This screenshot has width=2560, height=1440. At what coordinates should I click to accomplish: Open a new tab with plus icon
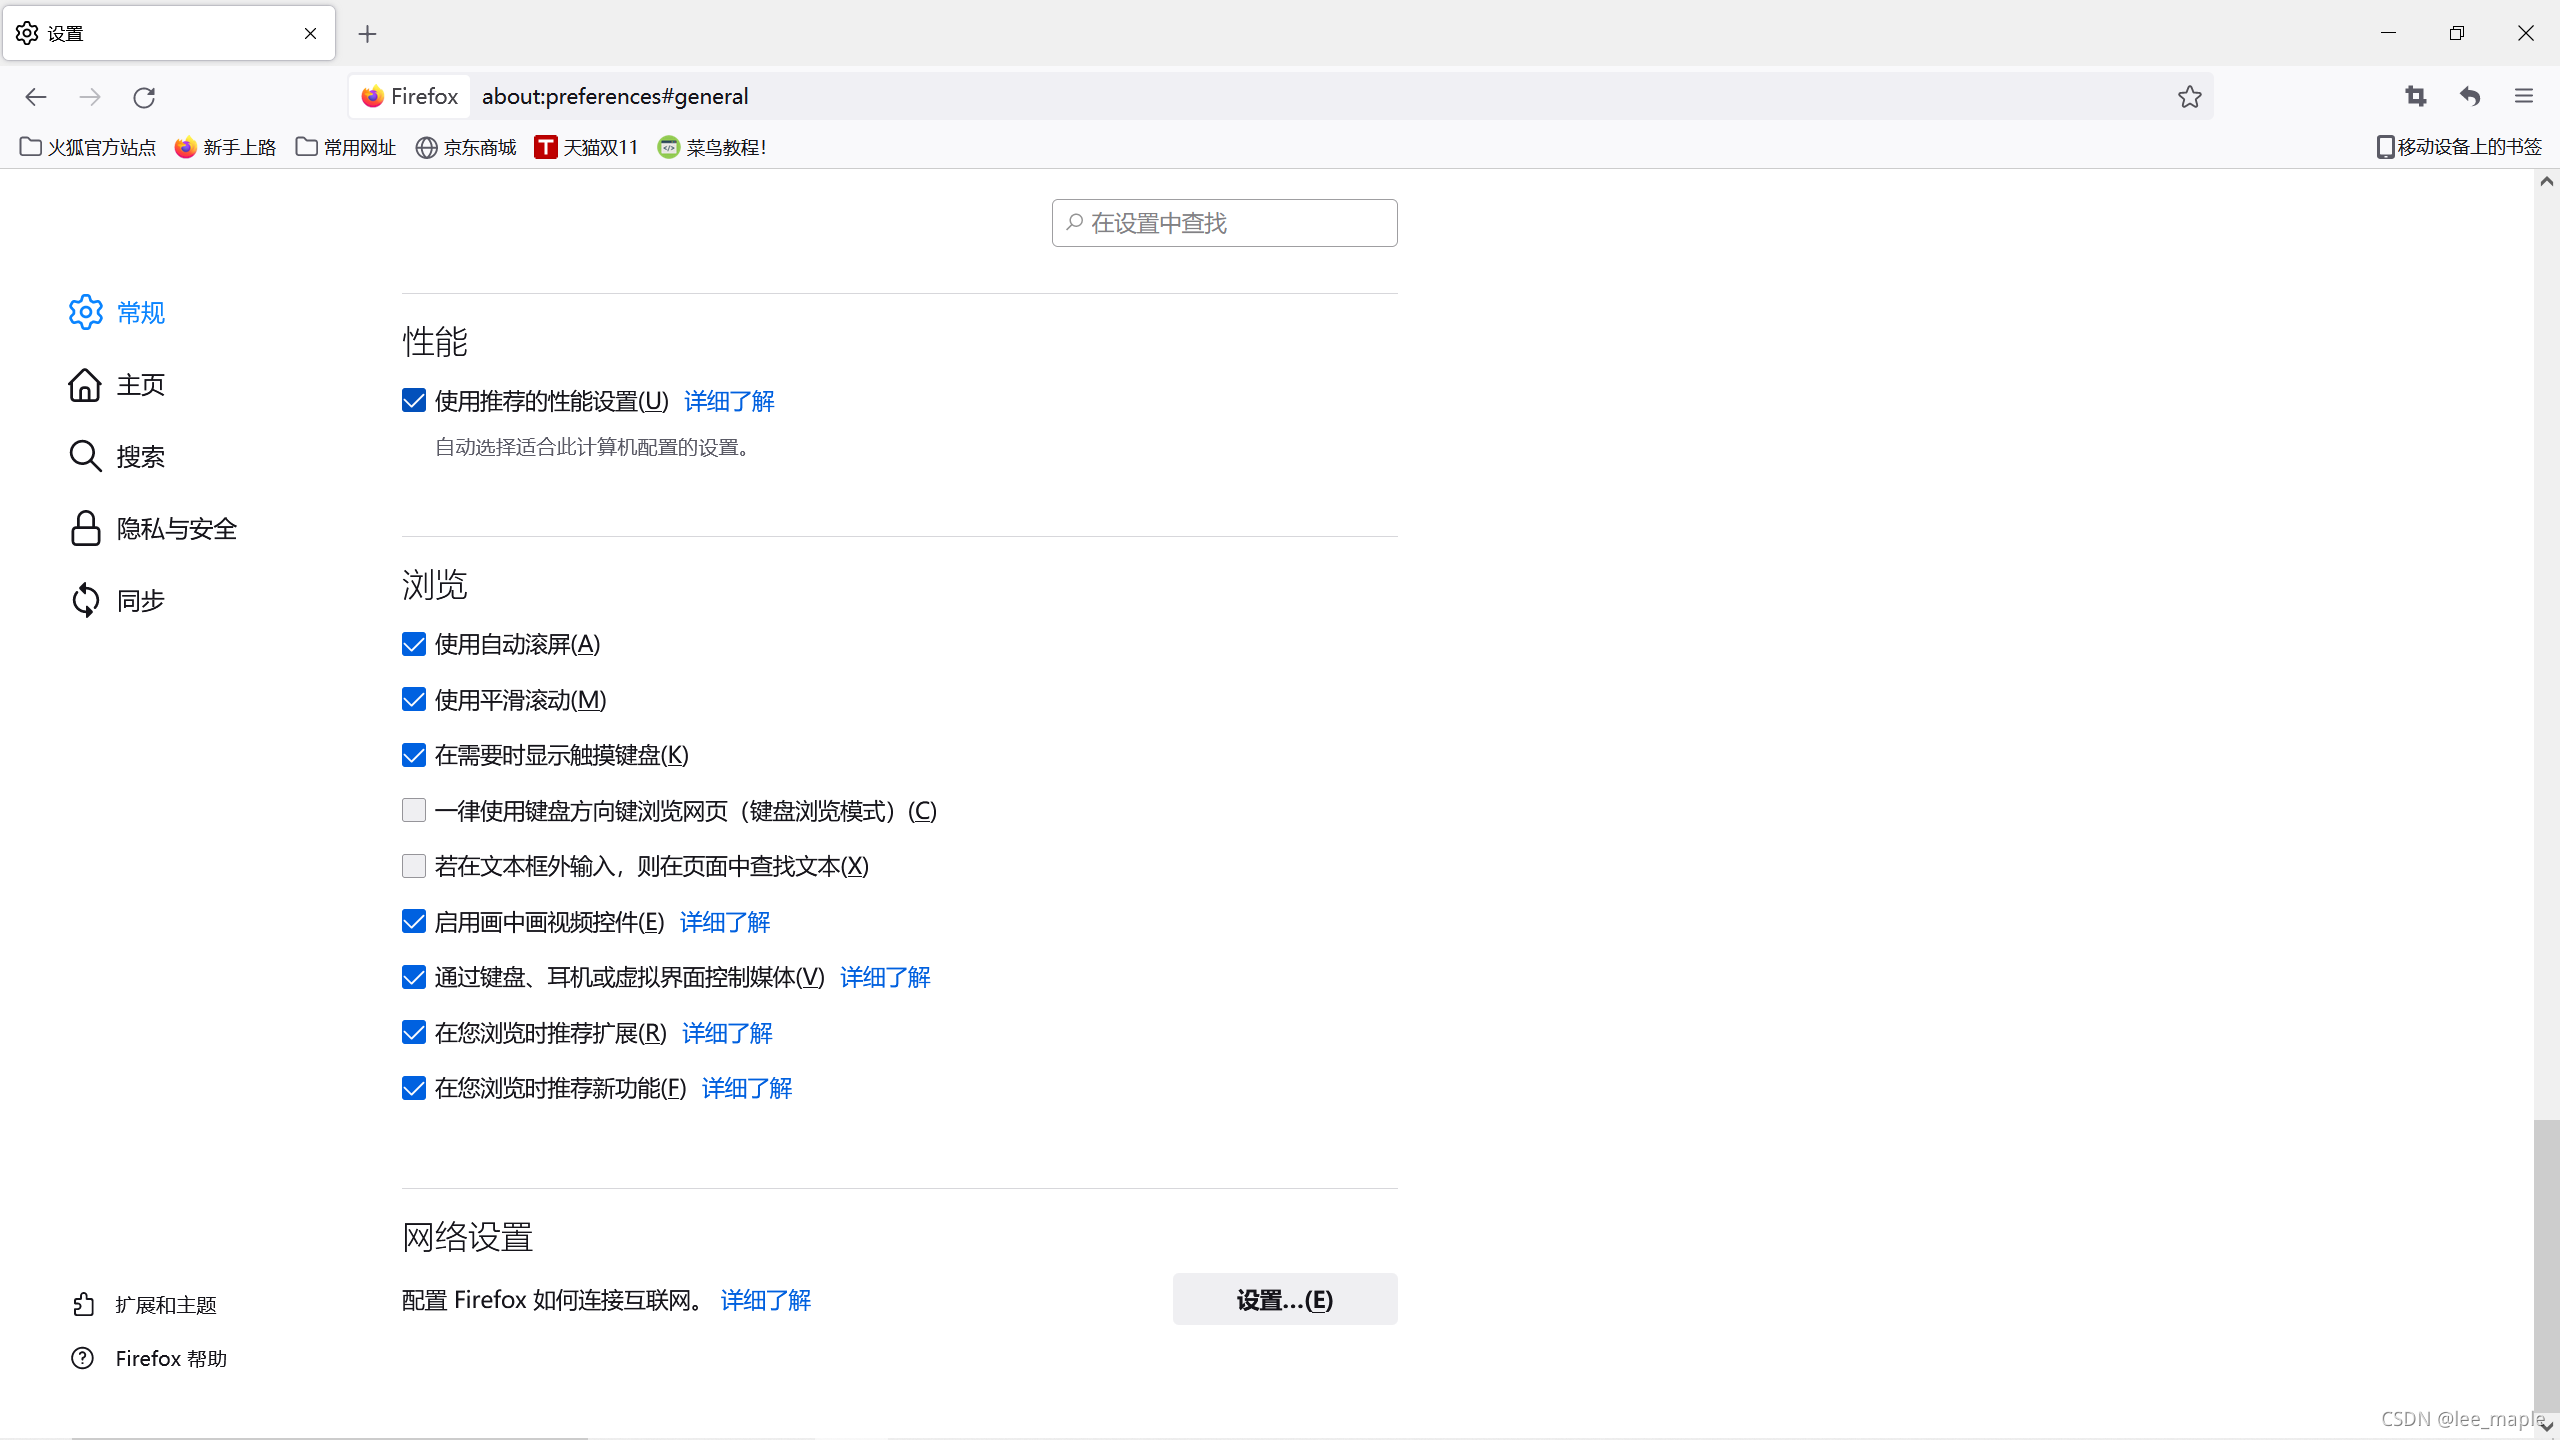coord(367,34)
